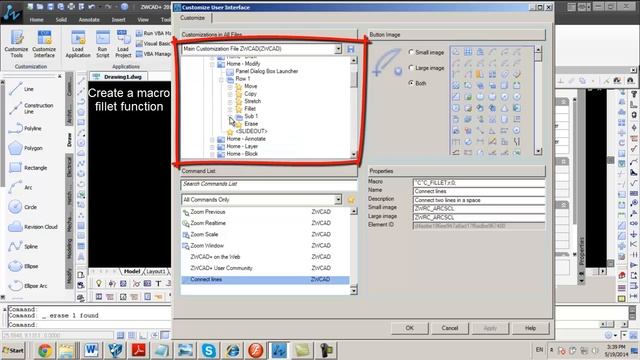
Task: Expand Home - Block tree node
Action: [212, 154]
